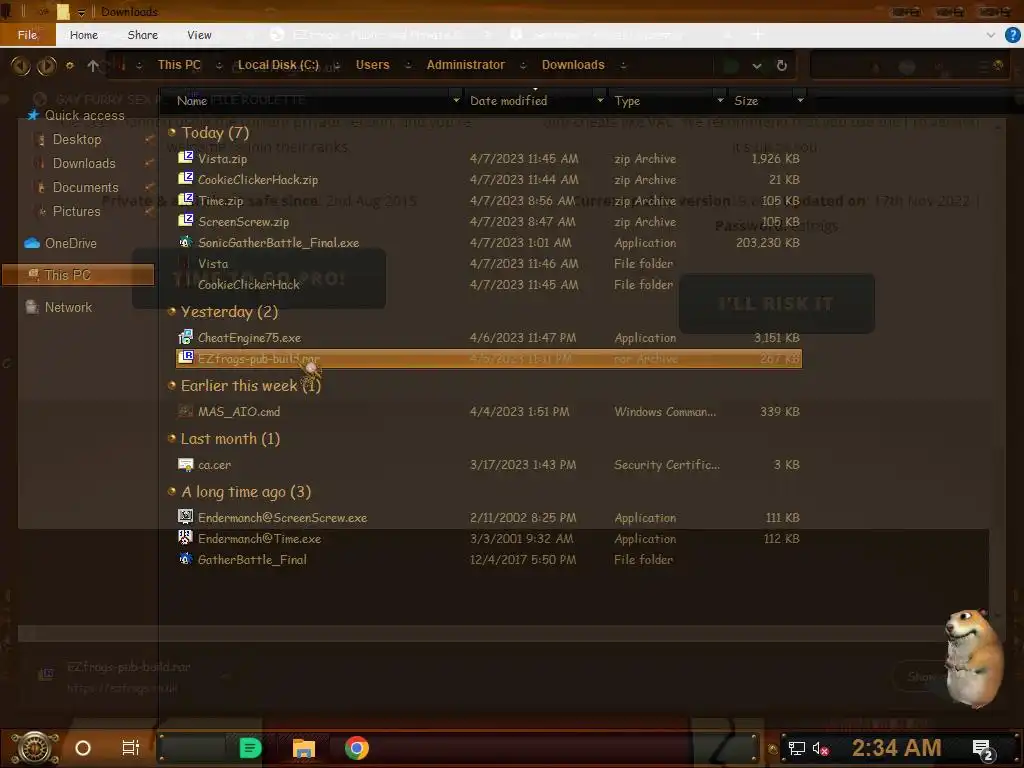Select Endermanch@ScreenScrew.exe icon
This screenshot has height=768, width=1024.
click(185, 517)
